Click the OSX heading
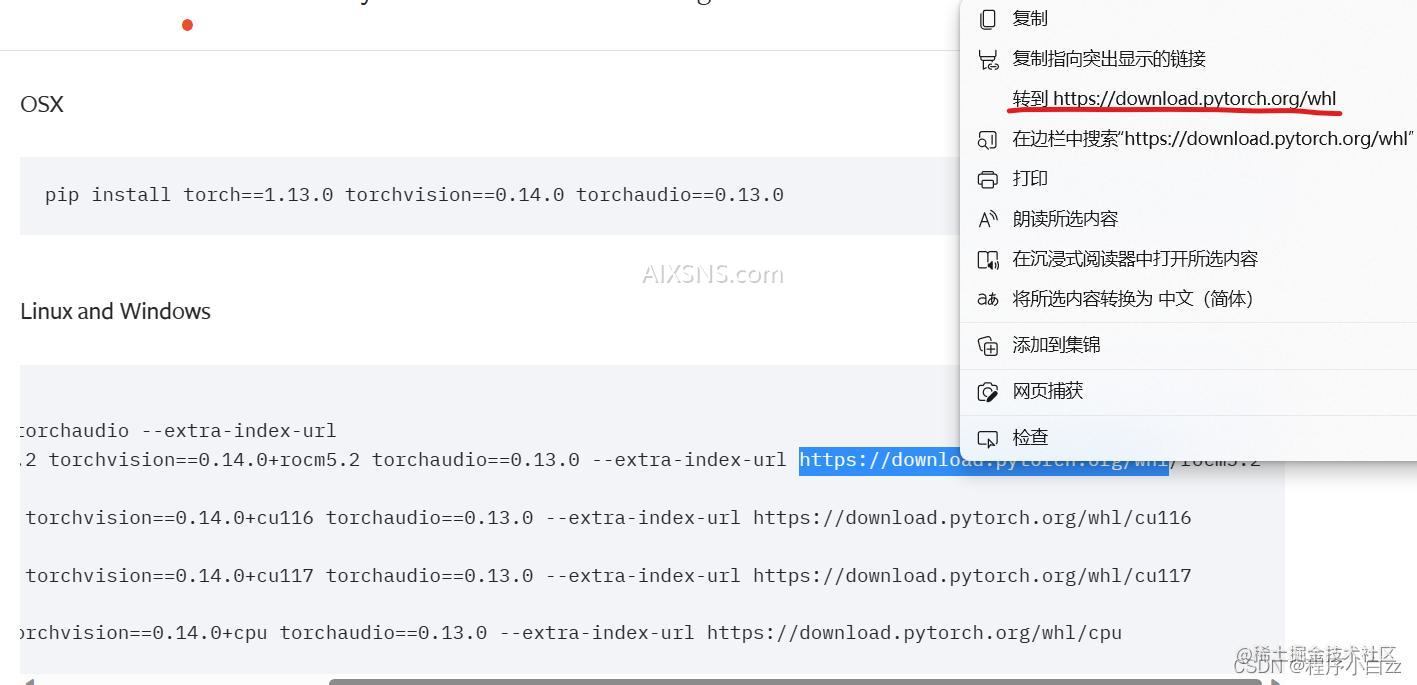This screenshot has width=1417, height=685. (42, 104)
